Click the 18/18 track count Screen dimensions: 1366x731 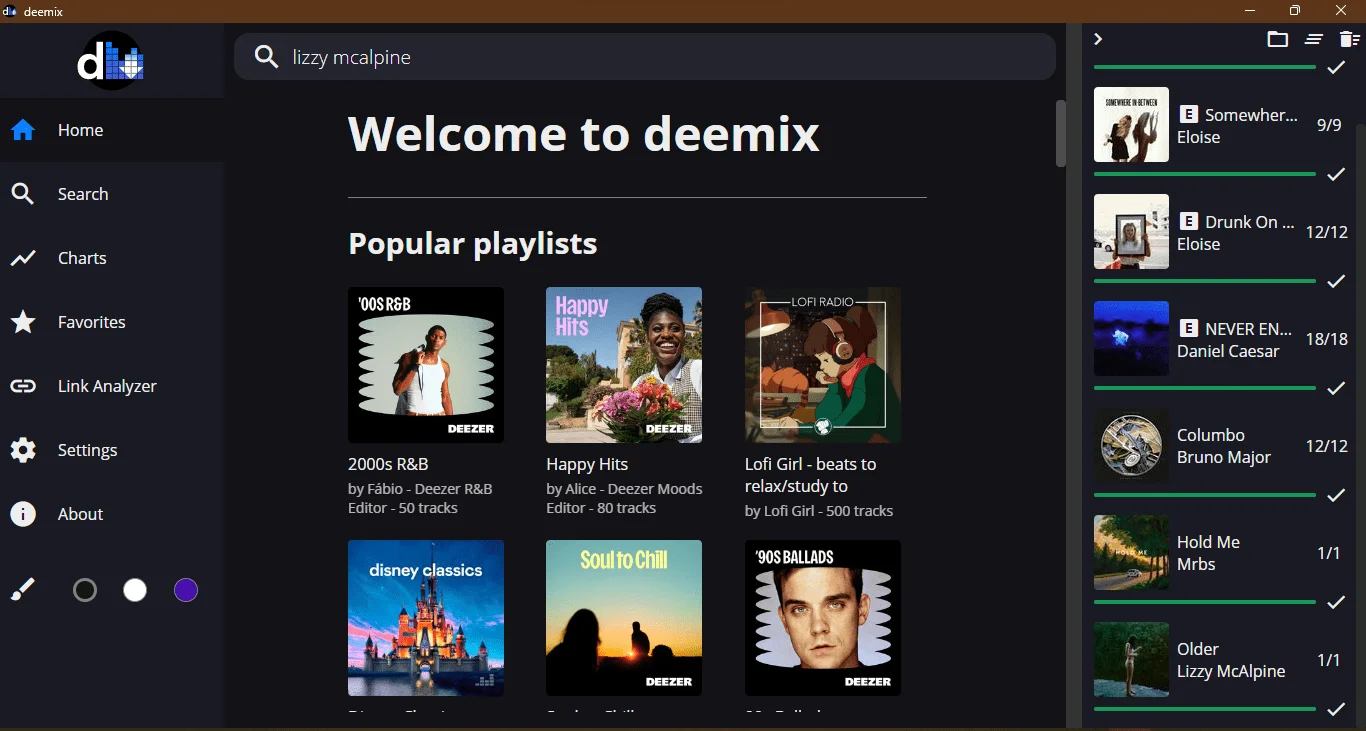point(1327,339)
